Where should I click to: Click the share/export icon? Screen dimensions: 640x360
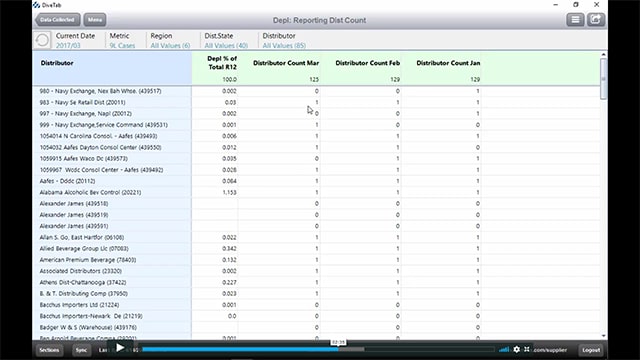(x=596, y=20)
